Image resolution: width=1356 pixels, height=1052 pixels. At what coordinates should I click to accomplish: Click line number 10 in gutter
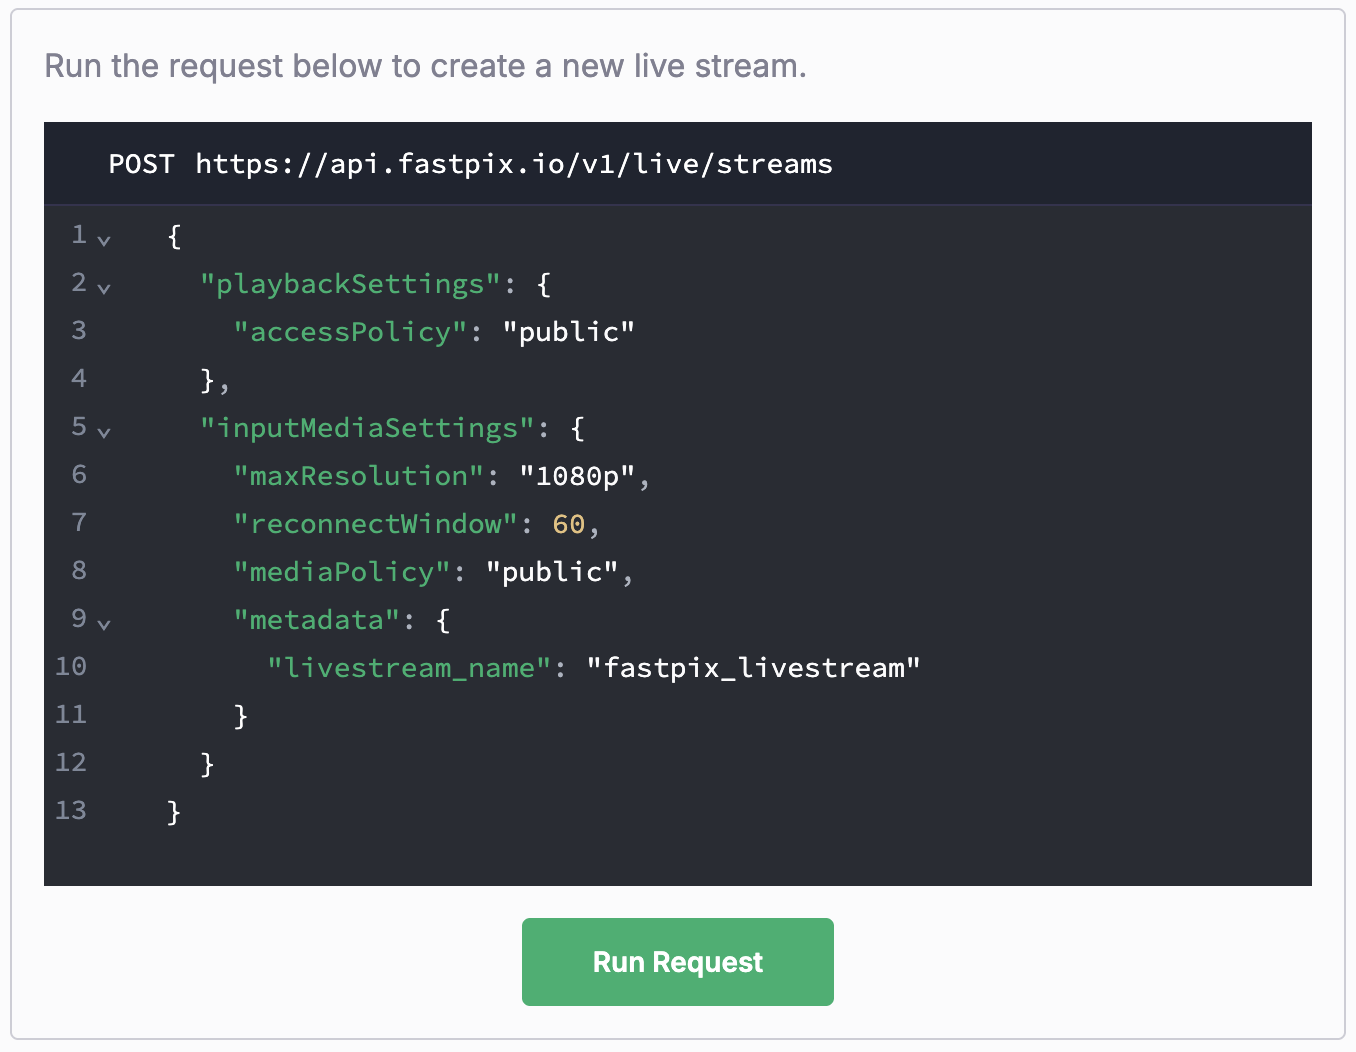click(71, 666)
